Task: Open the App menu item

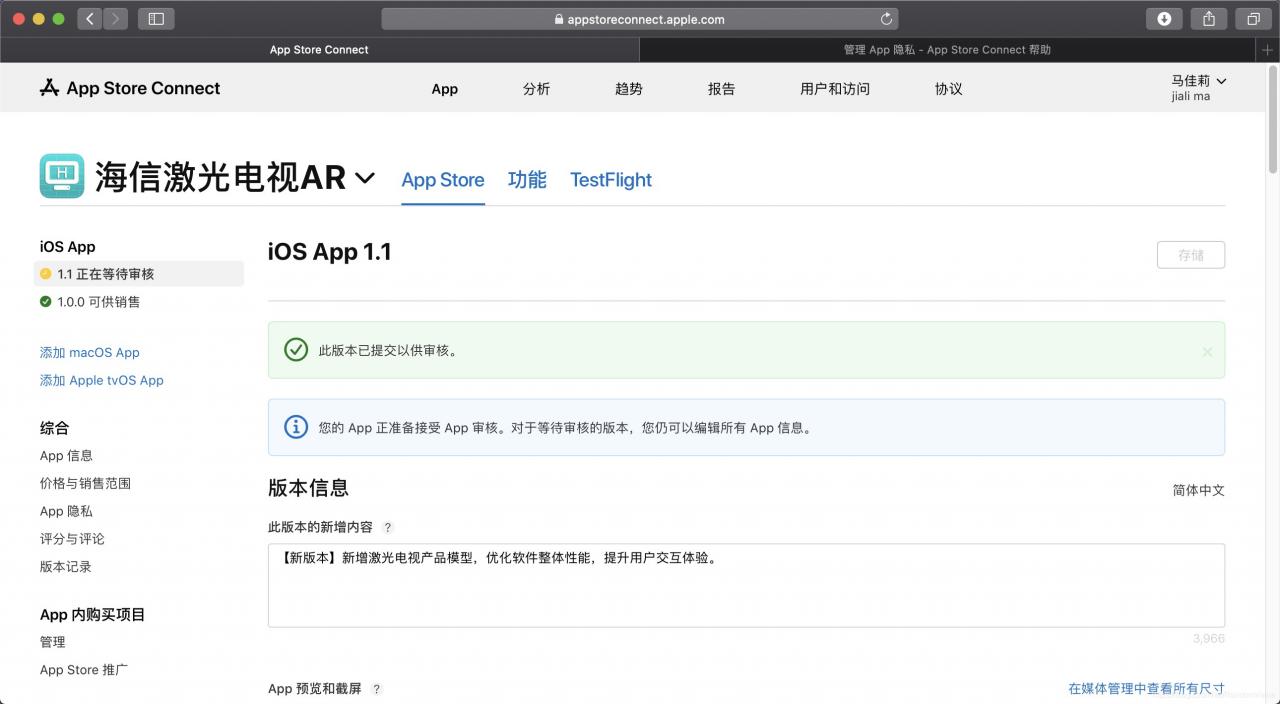Action: pos(445,89)
